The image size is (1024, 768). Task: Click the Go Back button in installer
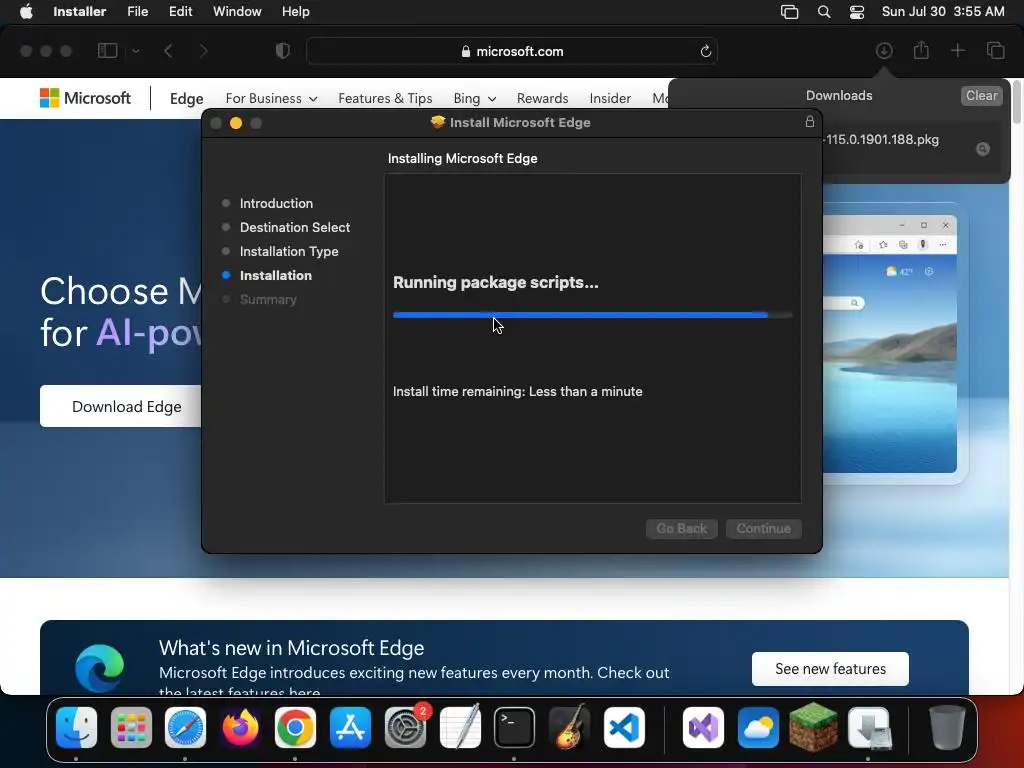point(682,528)
